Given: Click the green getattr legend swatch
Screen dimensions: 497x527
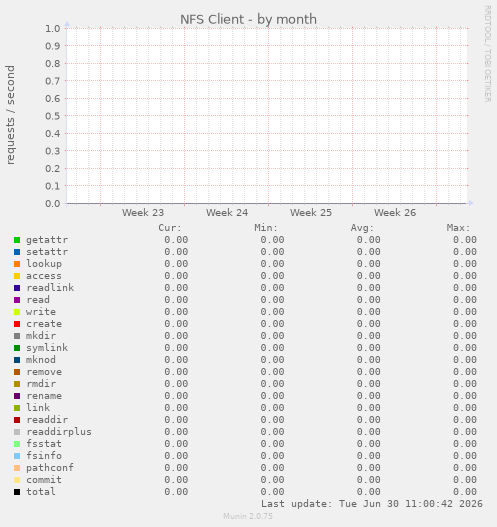Looking at the screenshot, I should point(17,240).
